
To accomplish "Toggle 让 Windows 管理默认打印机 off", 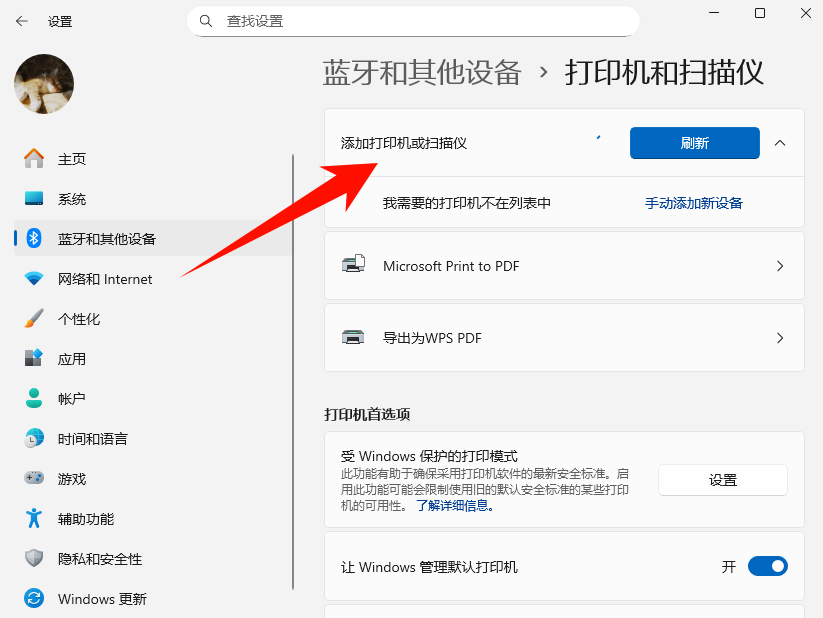I will pyautogui.click(x=767, y=566).
